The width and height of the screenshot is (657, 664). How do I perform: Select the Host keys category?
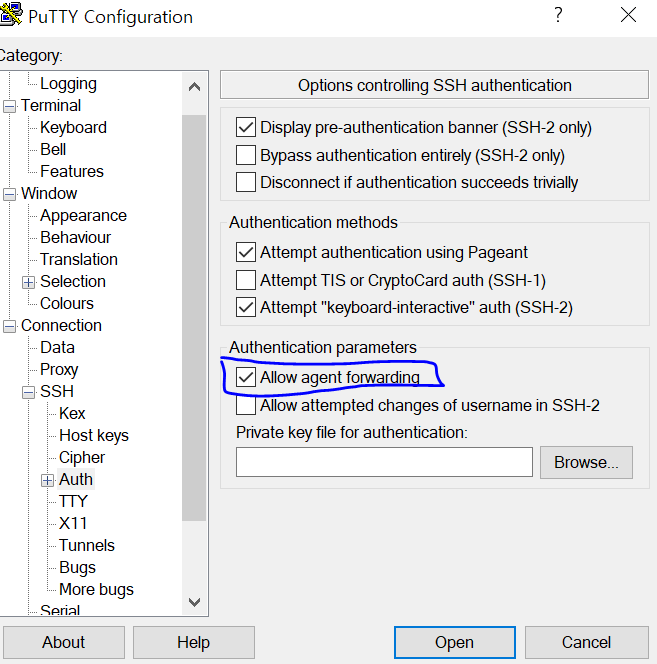94,436
